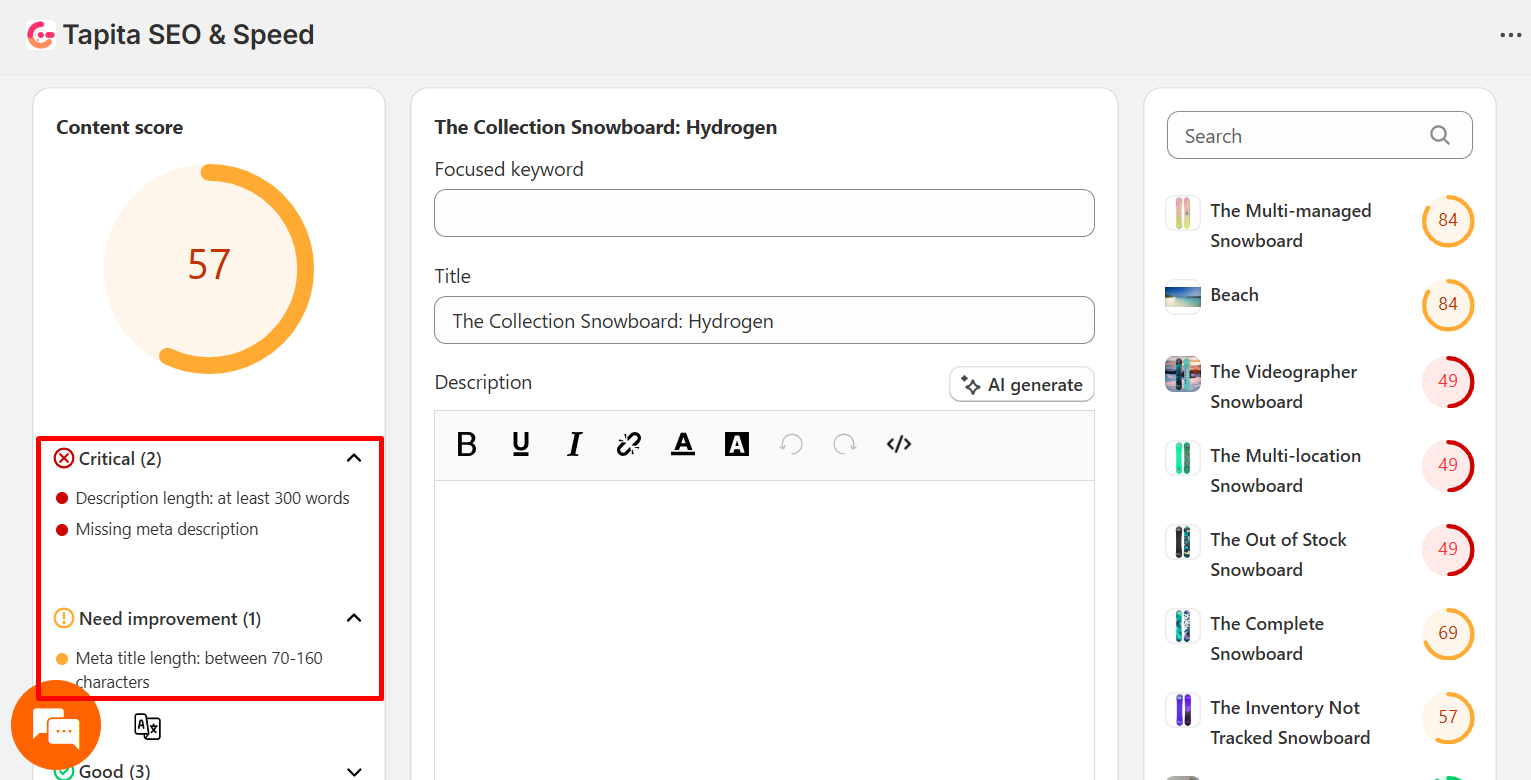1531x780 pixels.
Task: Collapse the Critical issues section
Action: (x=353, y=457)
